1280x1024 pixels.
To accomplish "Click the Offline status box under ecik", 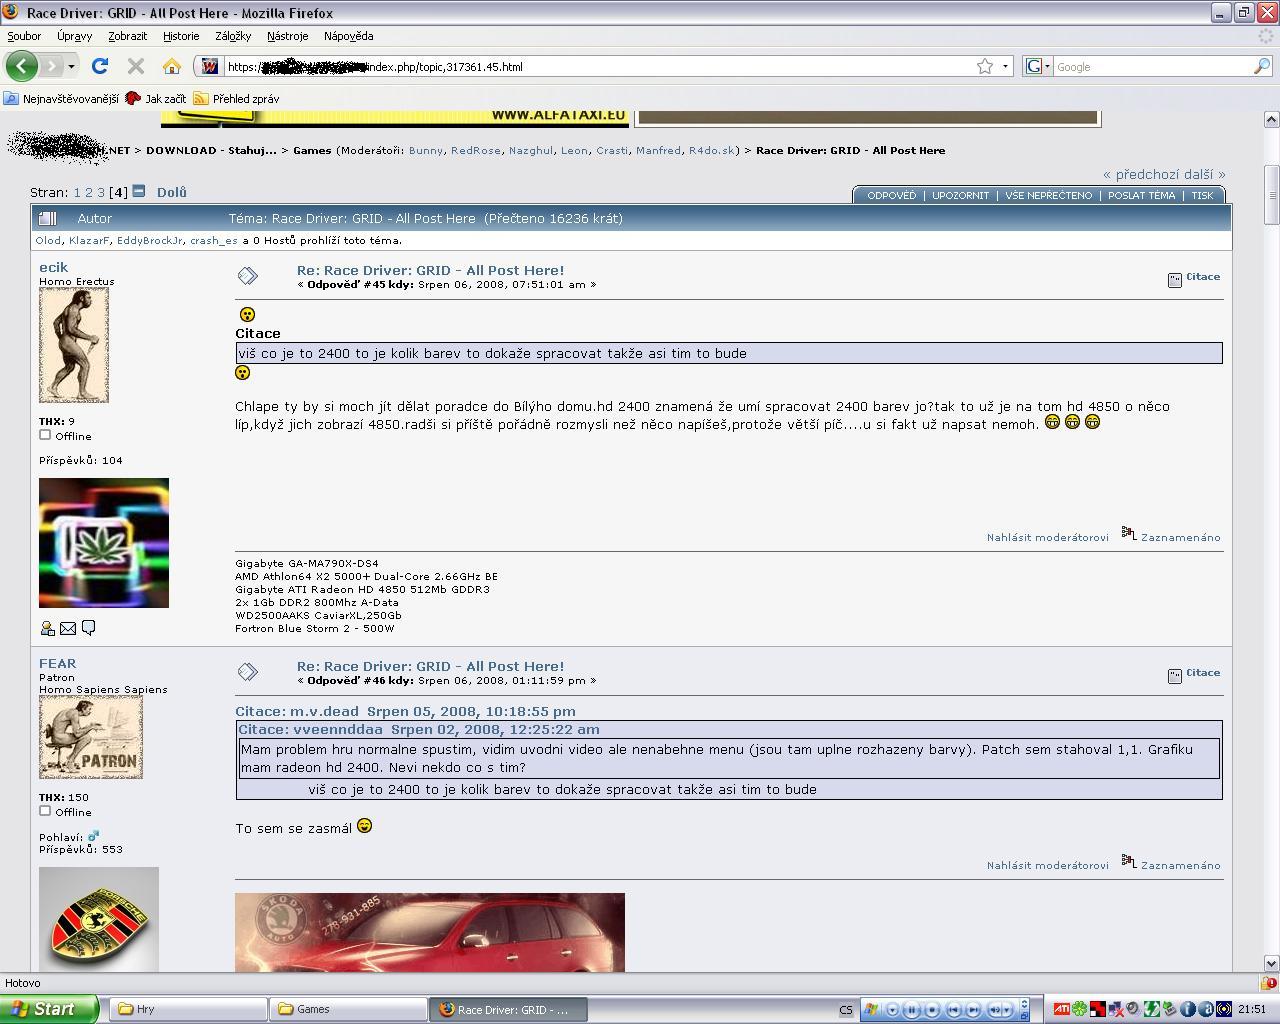I will pyautogui.click(x=45, y=435).
